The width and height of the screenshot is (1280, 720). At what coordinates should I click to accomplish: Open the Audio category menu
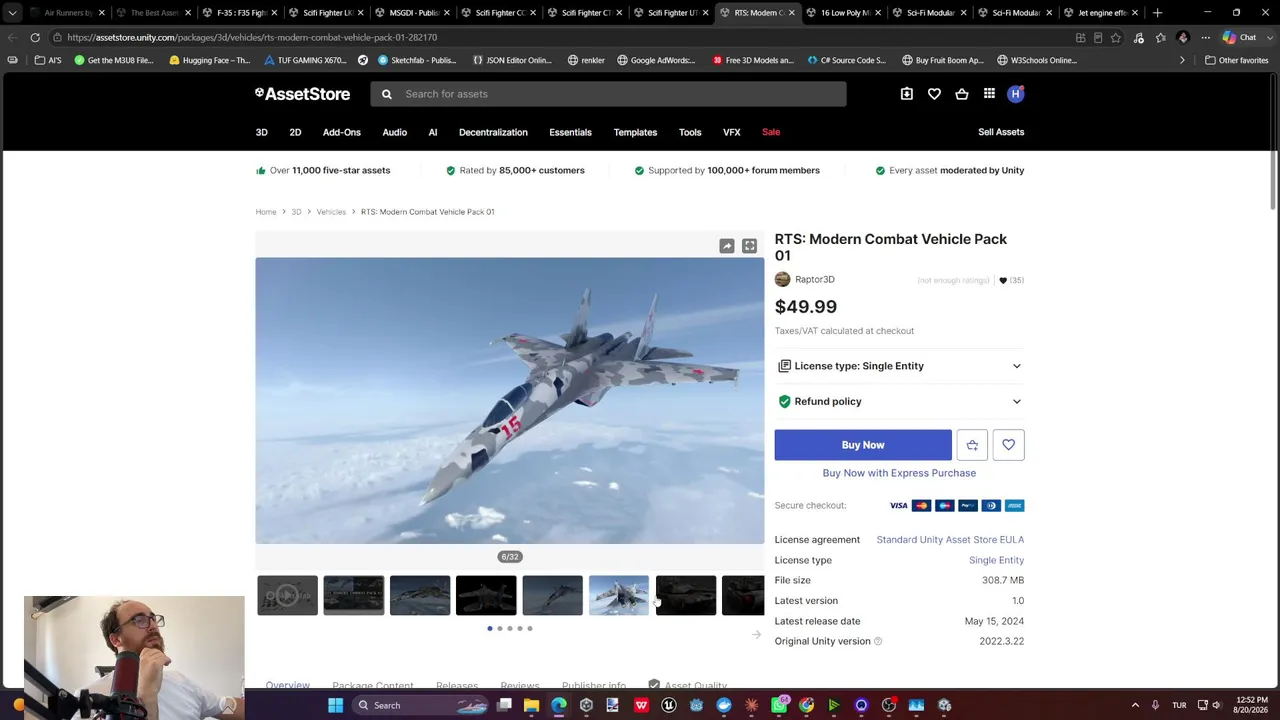click(x=394, y=132)
